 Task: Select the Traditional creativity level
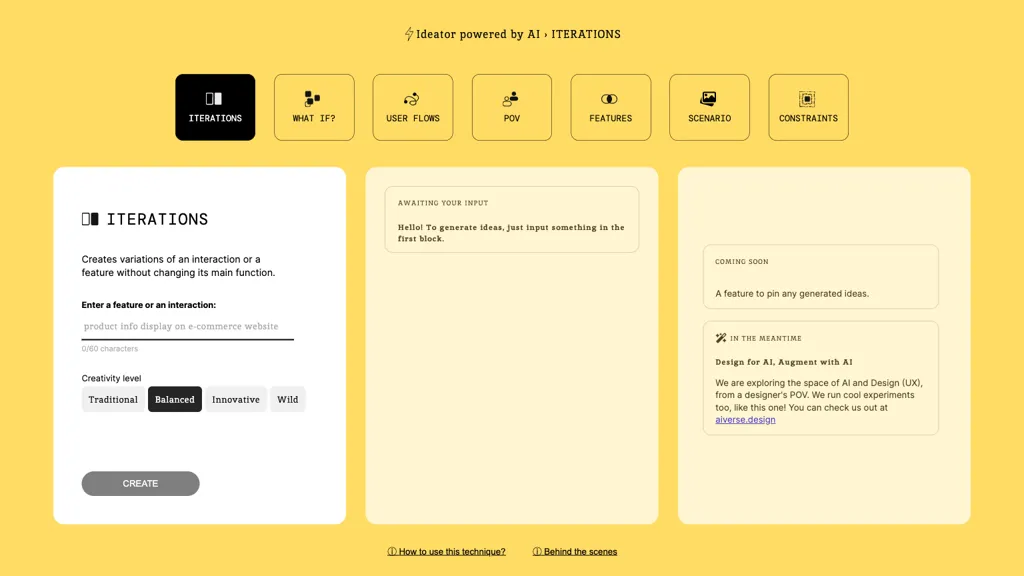113,399
